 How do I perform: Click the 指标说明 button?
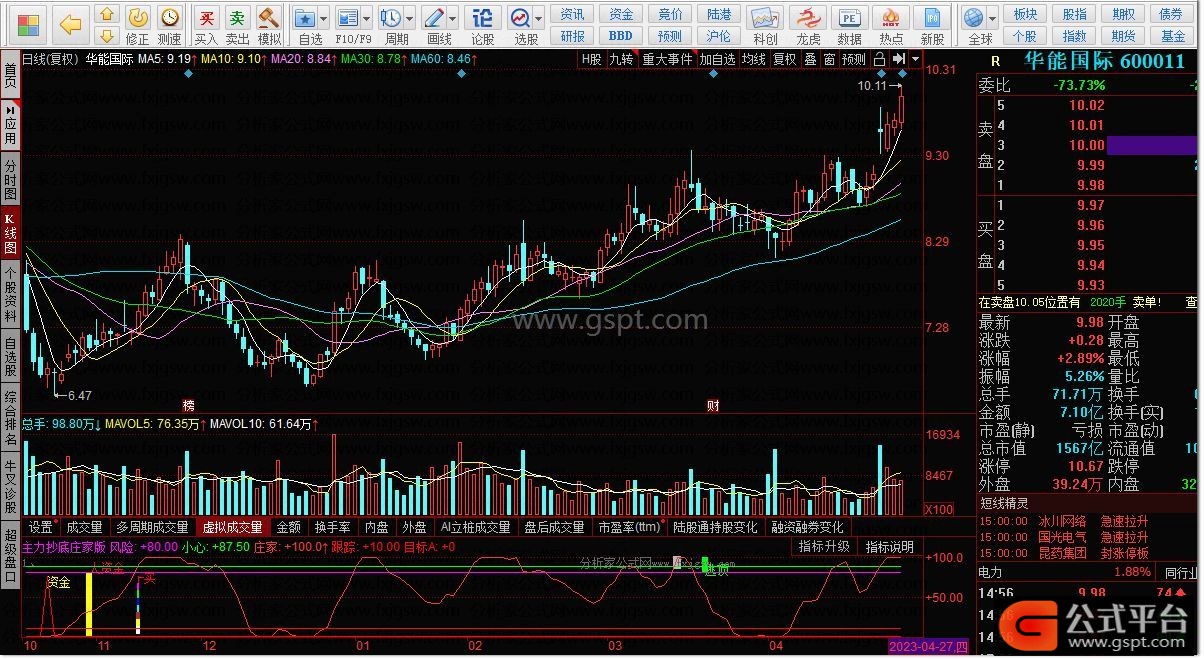pos(890,547)
